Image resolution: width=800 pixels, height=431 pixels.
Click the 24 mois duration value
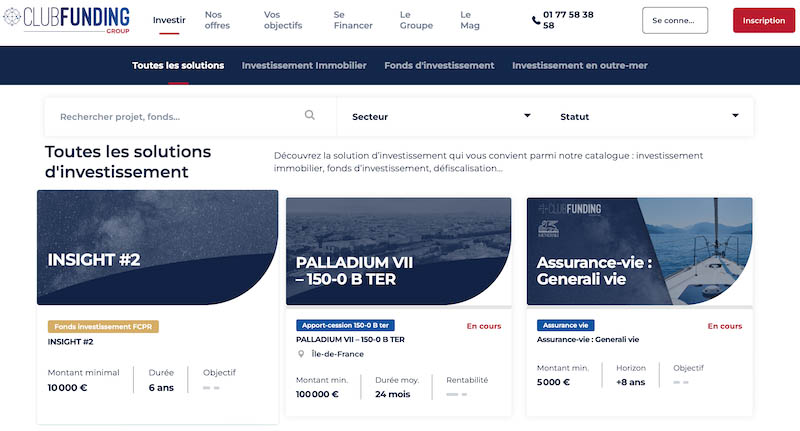tap(392, 394)
